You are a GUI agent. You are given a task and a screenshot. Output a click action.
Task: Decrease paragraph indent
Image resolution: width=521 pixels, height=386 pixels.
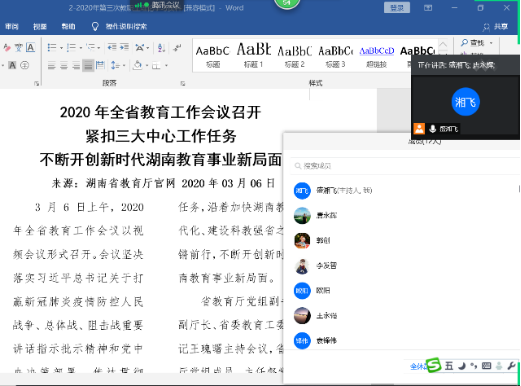[x=112, y=48]
